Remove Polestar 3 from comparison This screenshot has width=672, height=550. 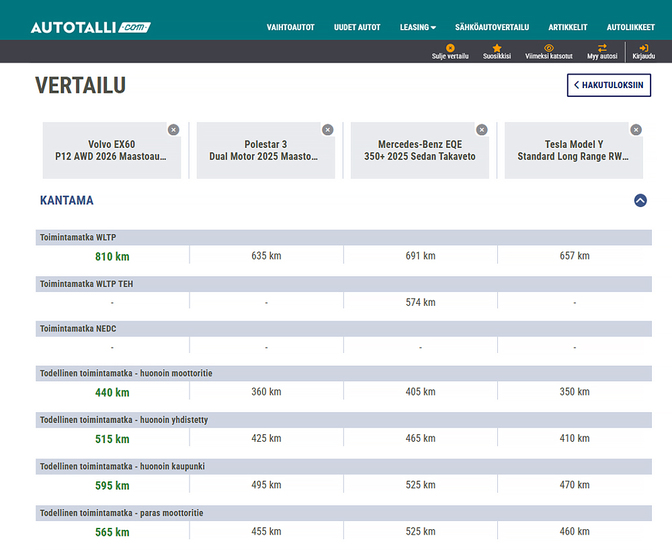pyautogui.click(x=327, y=130)
